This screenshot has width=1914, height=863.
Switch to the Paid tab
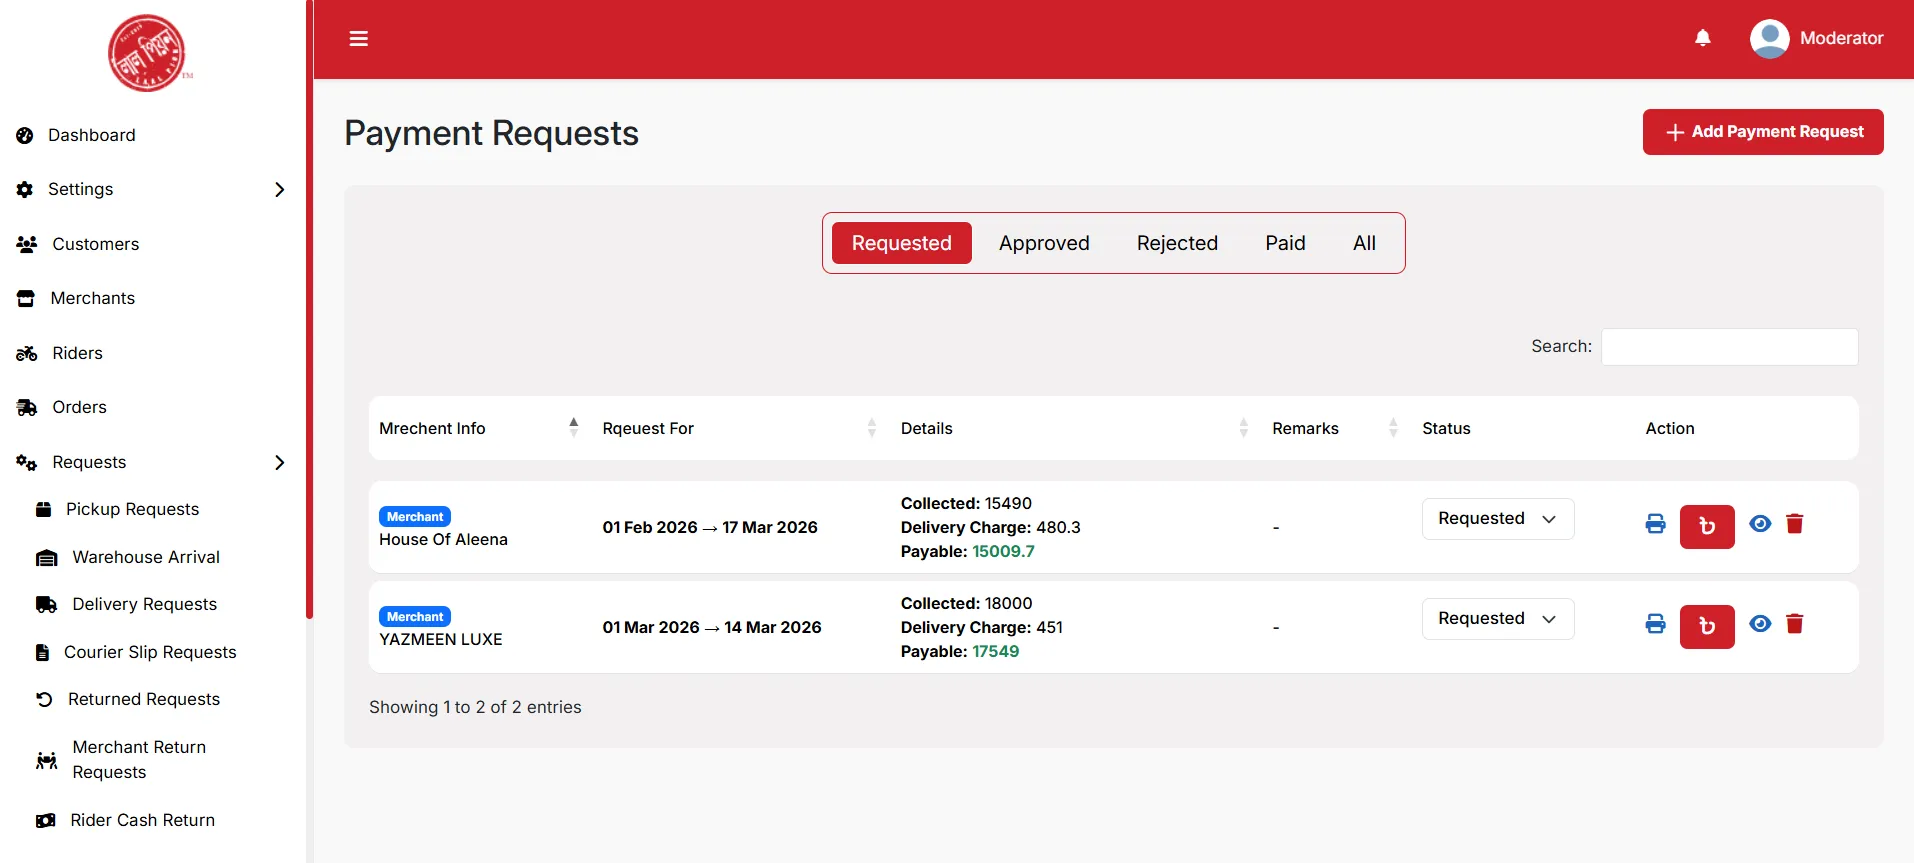pos(1285,243)
